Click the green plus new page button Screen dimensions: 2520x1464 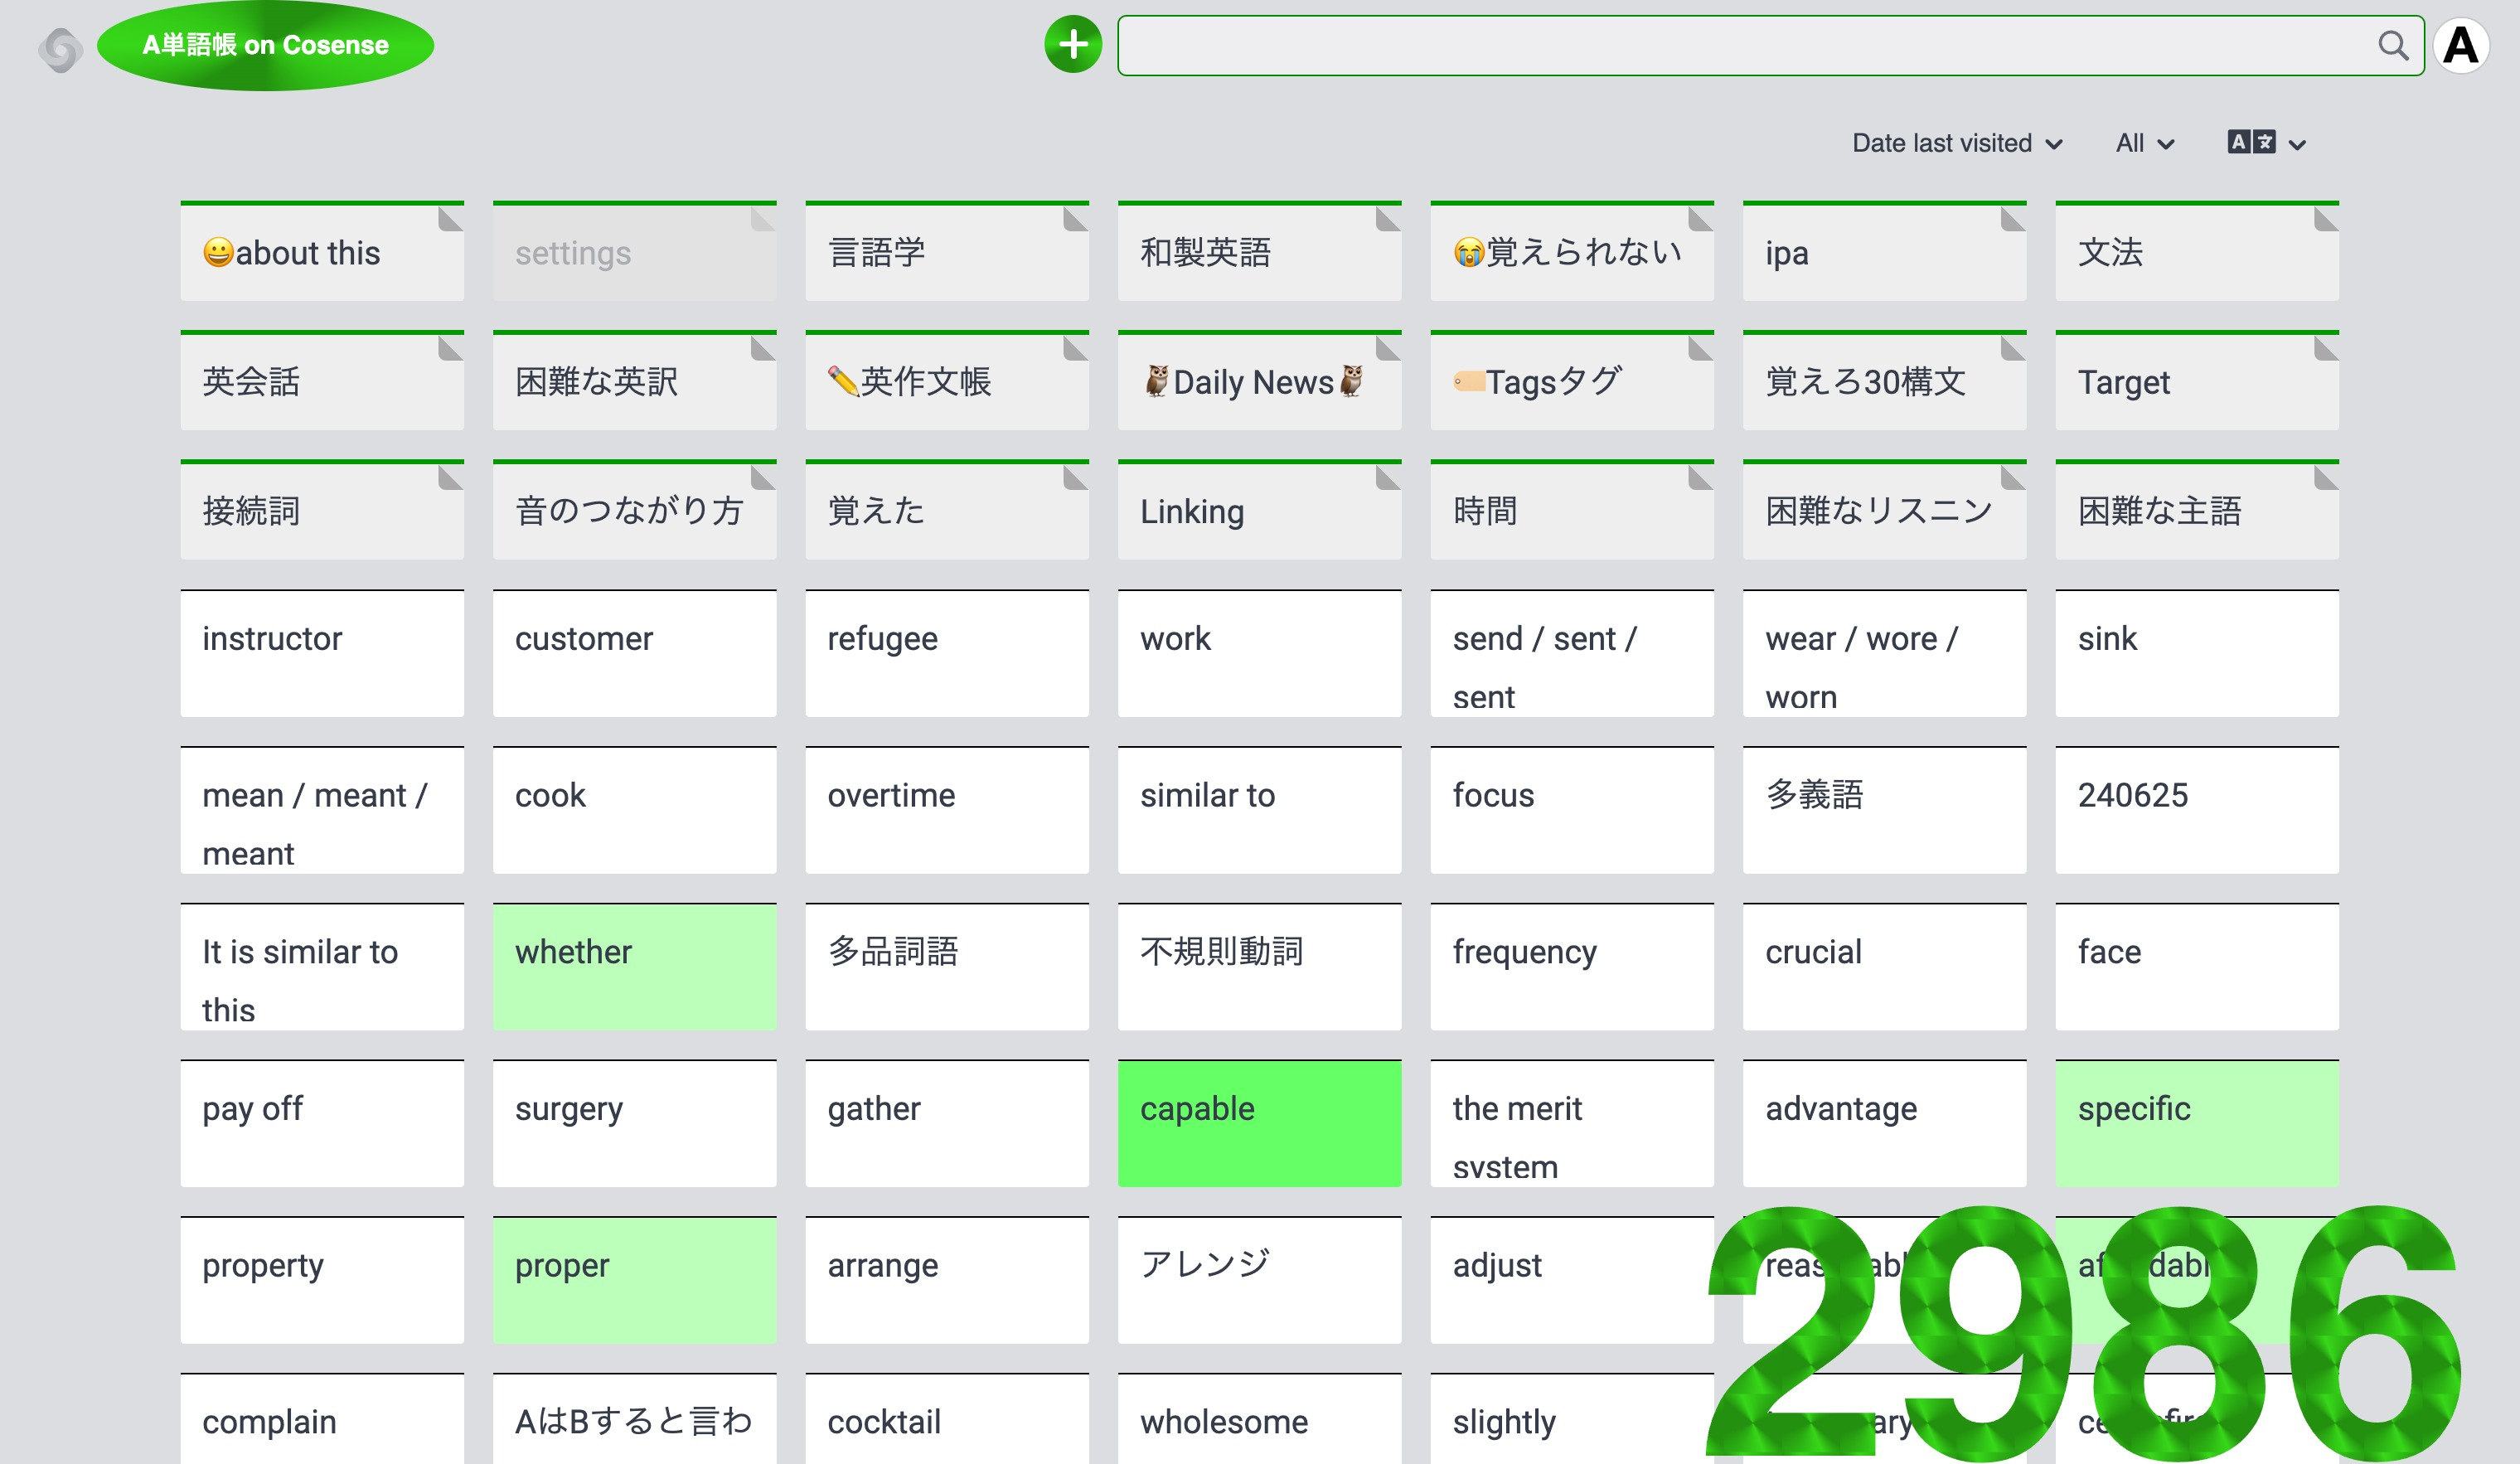coord(1072,45)
